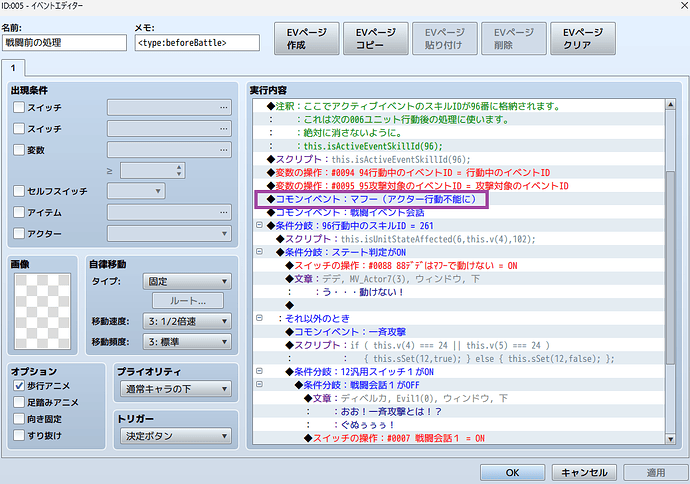690x484 pixels.
Task: Check the すり抜け option
Action: [x=19, y=436]
